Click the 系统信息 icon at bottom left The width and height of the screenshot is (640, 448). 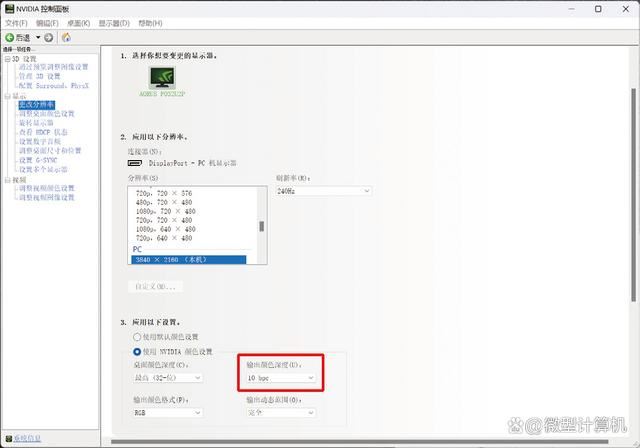pyautogui.click(x=7, y=438)
